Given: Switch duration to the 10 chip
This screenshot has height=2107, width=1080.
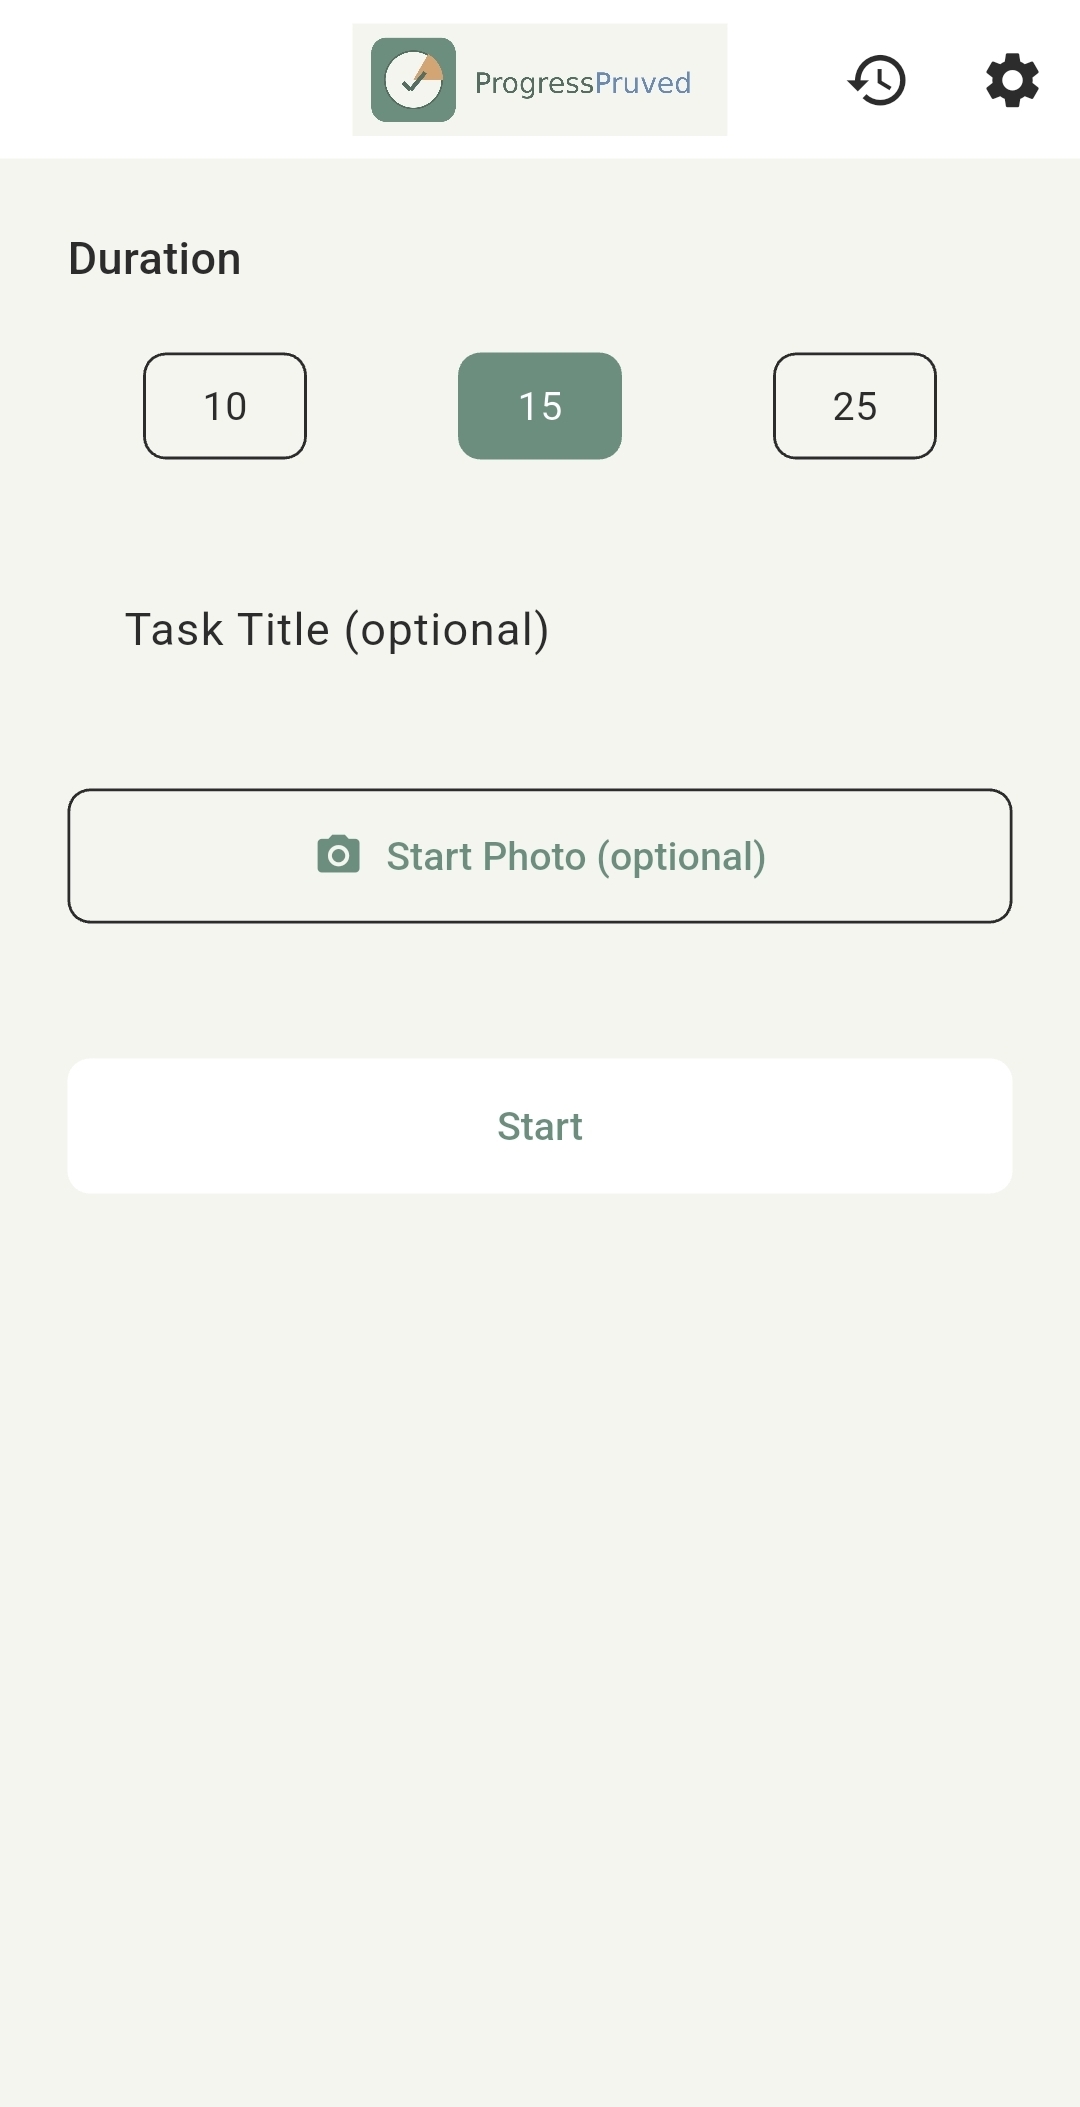Looking at the screenshot, I should point(225,406).
